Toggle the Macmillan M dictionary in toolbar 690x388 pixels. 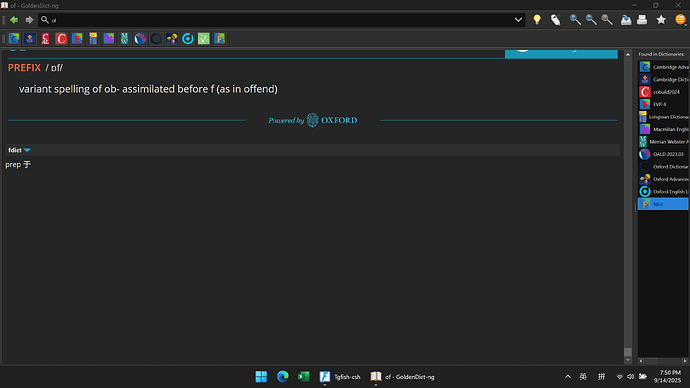coord(109,39)
